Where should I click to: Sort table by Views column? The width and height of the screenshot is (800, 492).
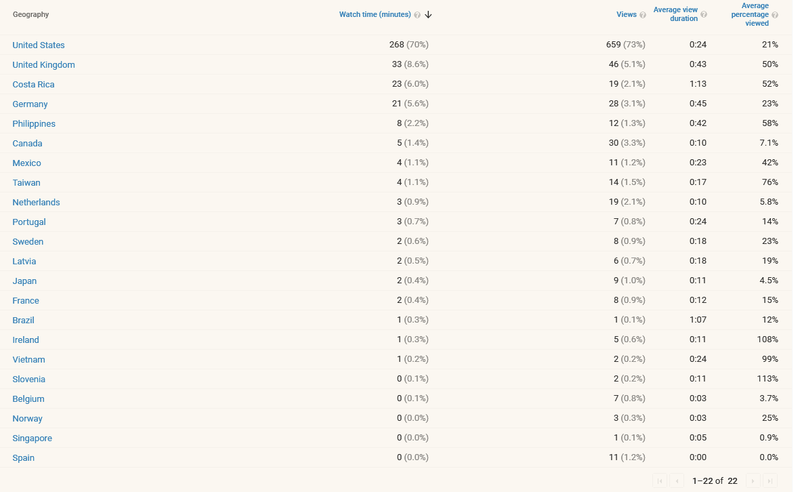pyautogui.click(x=626, y=15)
